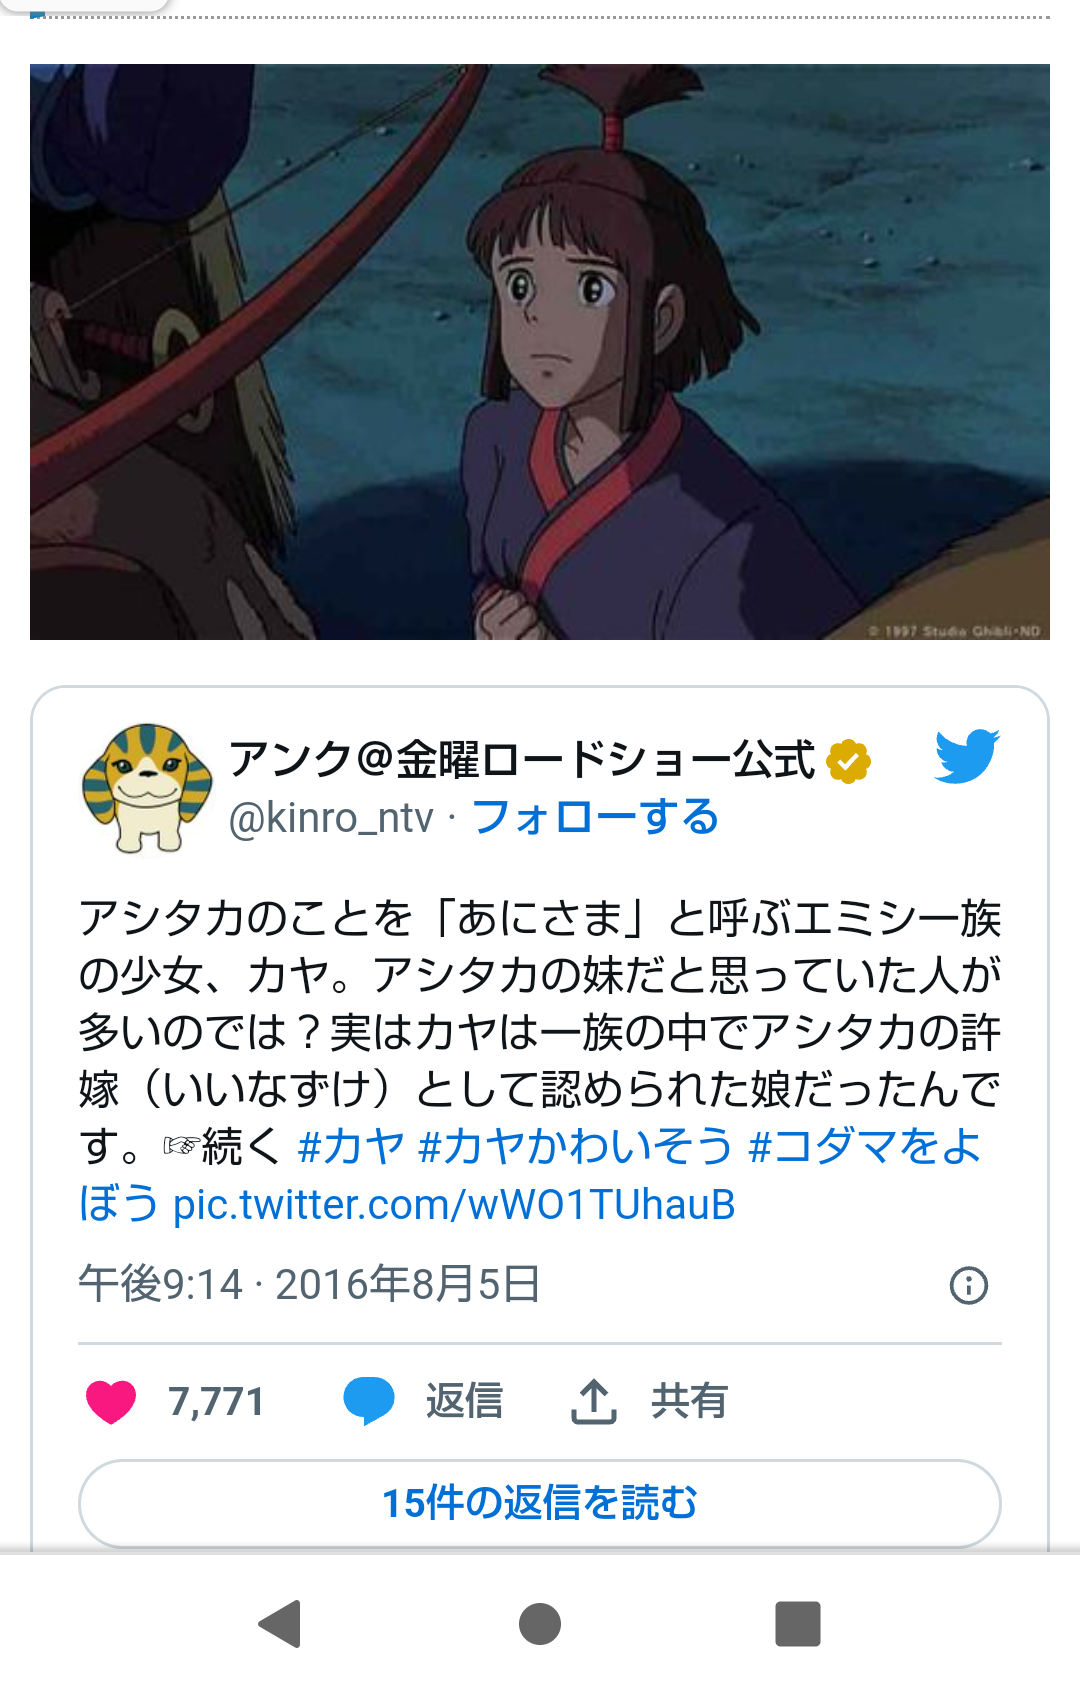The image size is (1080, 1696).
Task: Tap the Android recent apps square
Action: coord(798,1623)
